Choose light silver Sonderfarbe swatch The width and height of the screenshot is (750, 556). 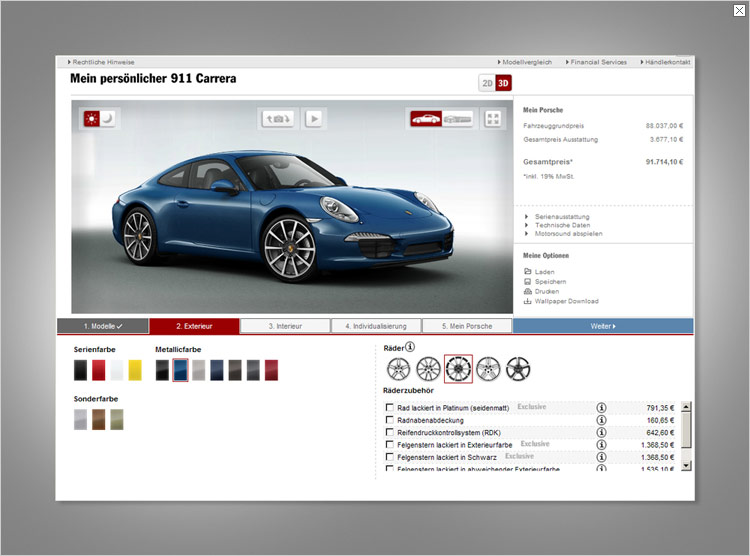[80, 420]
